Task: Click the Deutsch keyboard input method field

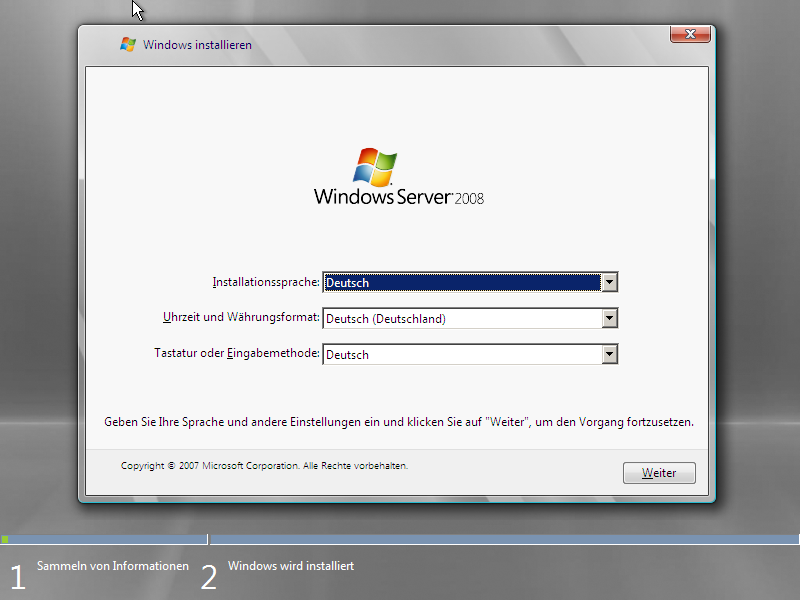Action: (x=461, y=355)
